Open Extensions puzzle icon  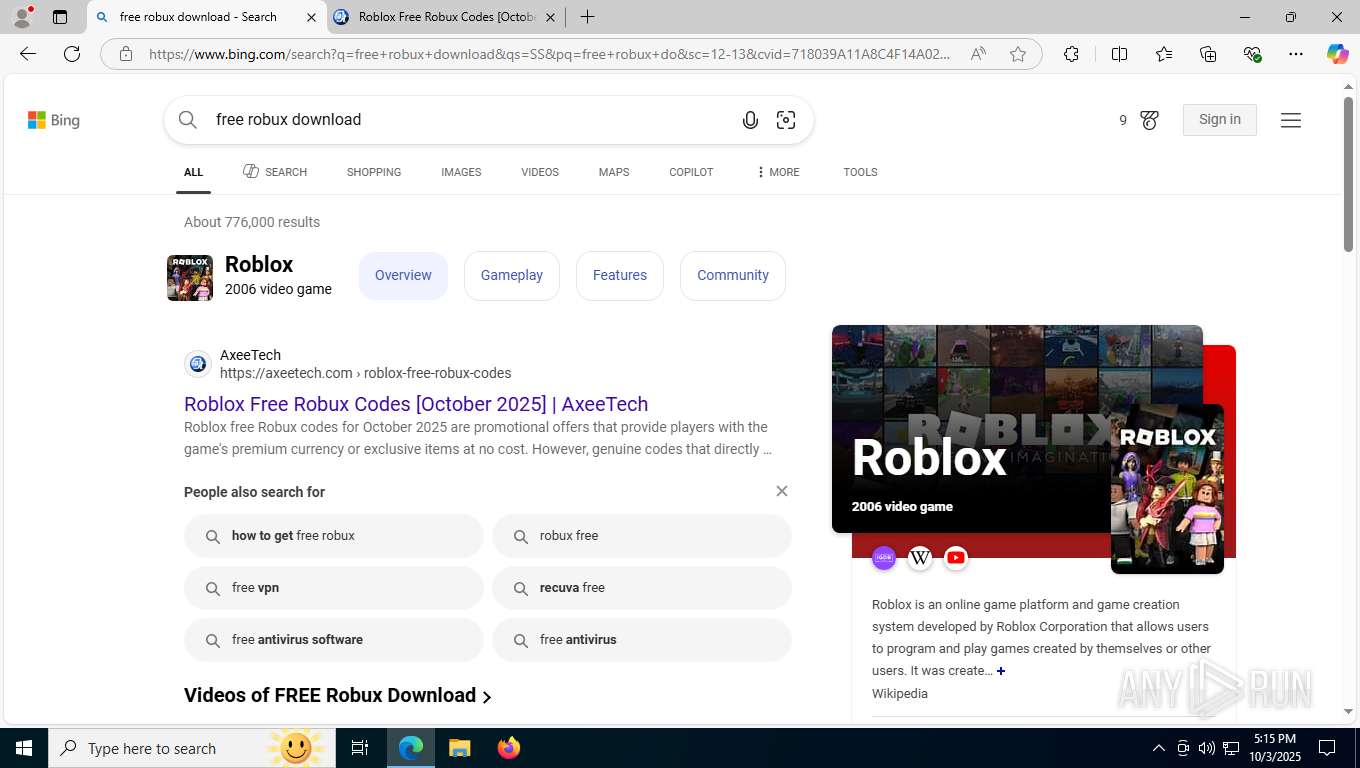1071,54
